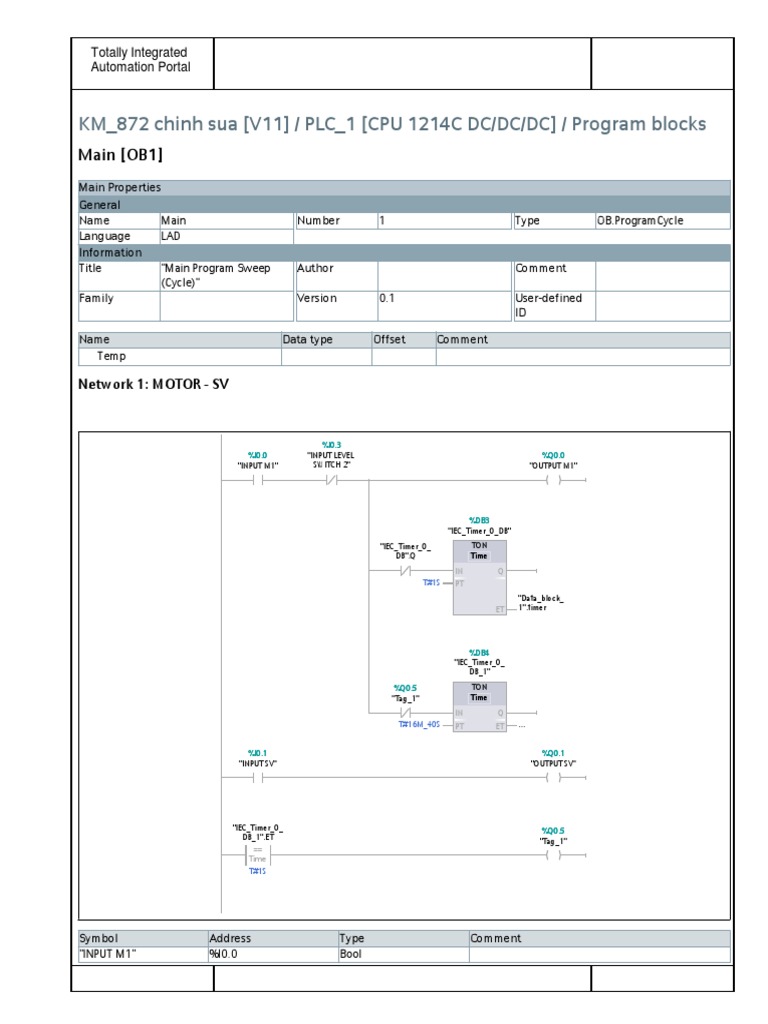Screen dimensions: 768x1024
Task: Click the "Temp" row in the interface table
Action: click(404, 357)
